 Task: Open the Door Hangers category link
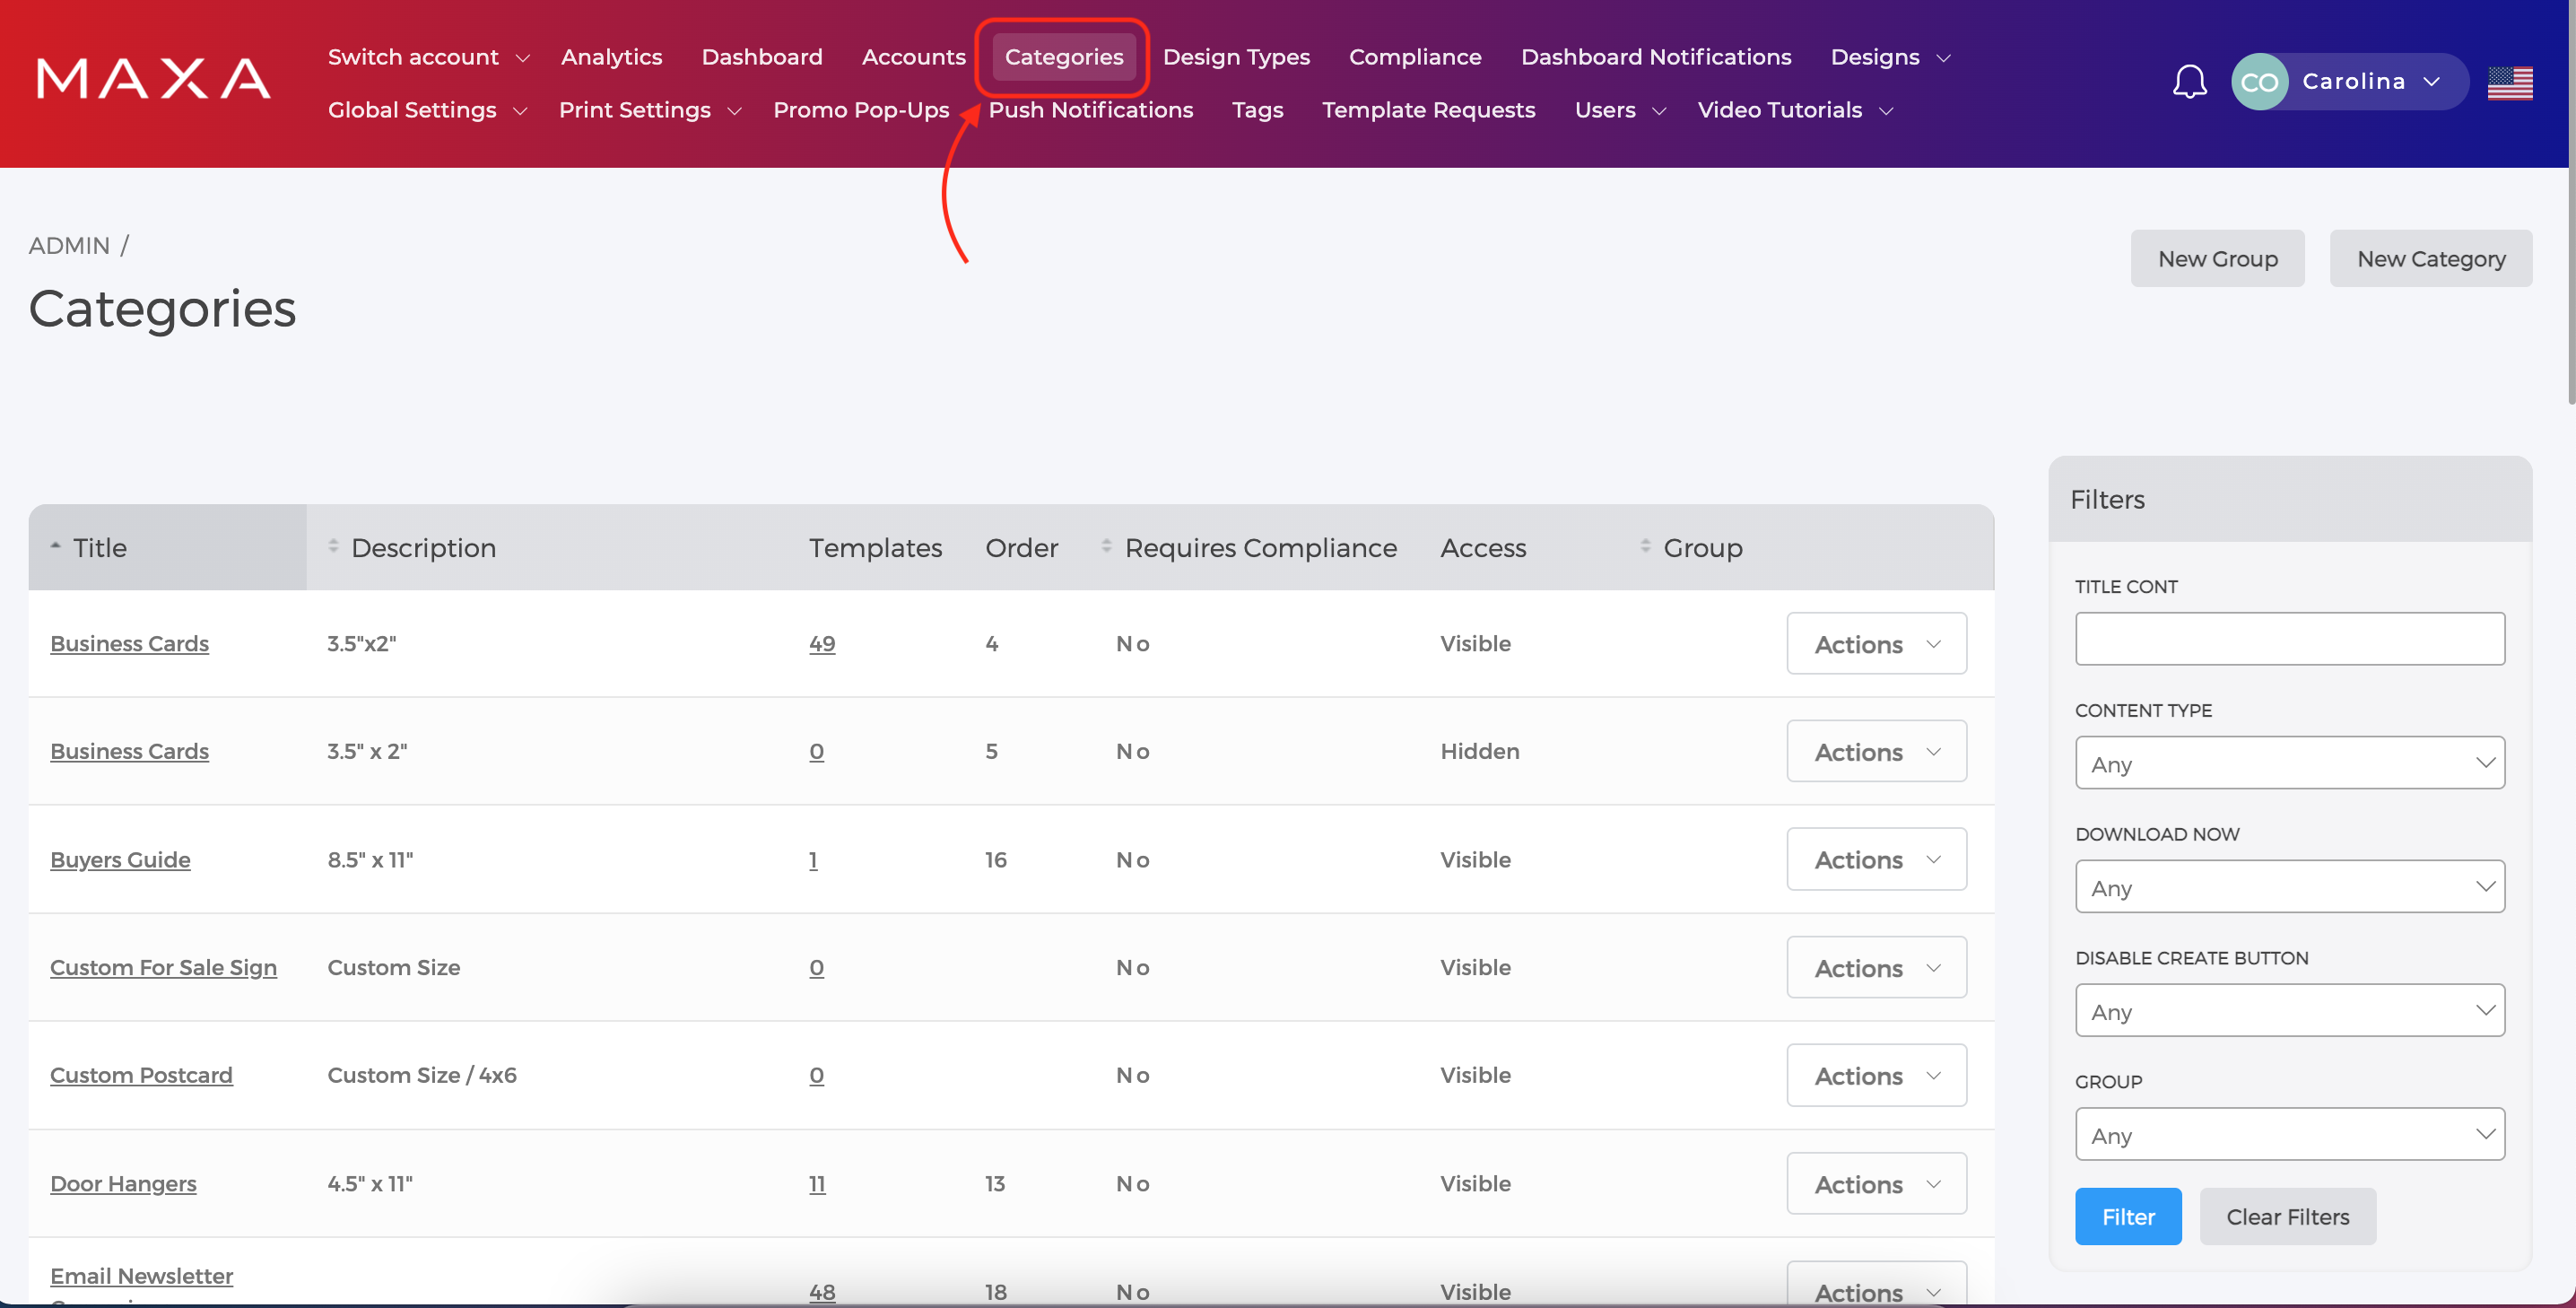[x=123, y=1183]
